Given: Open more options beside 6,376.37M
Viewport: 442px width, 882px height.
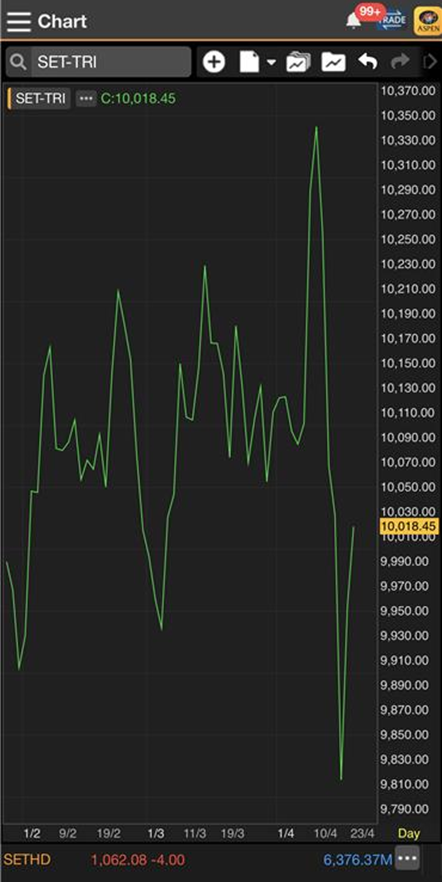Looking at the screenshot, I should coord(408,860).
